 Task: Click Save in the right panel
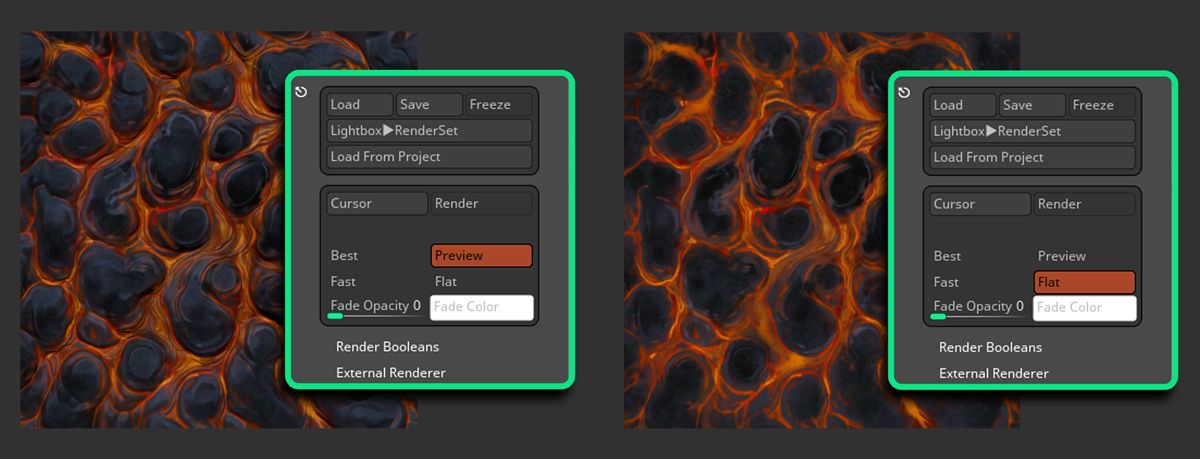click(1033, 105)
